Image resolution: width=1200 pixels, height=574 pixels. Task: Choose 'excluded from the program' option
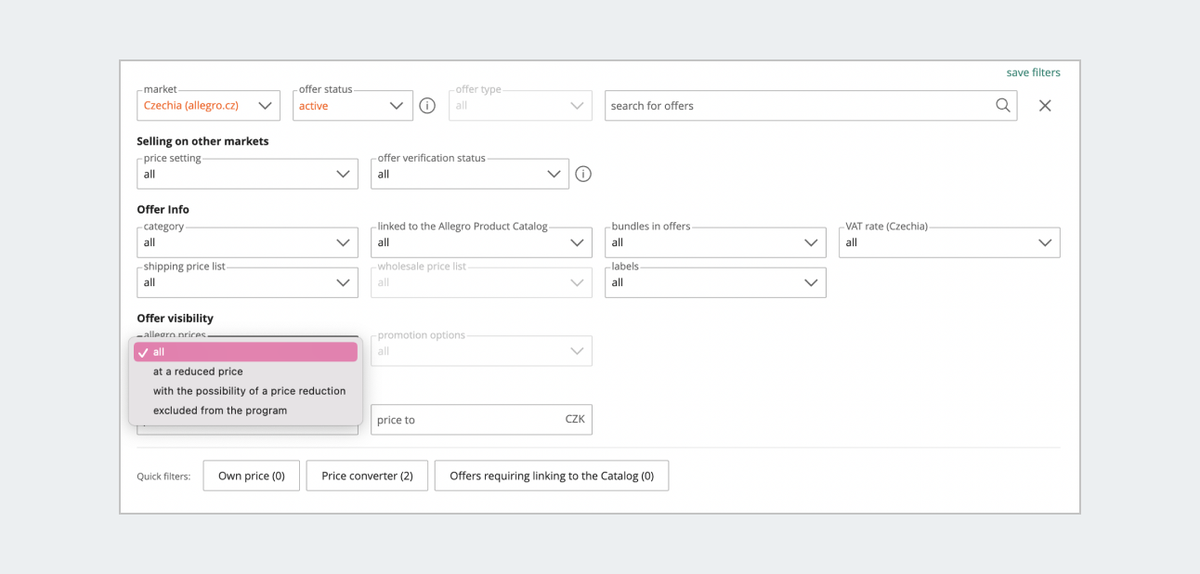pos(245,410)
